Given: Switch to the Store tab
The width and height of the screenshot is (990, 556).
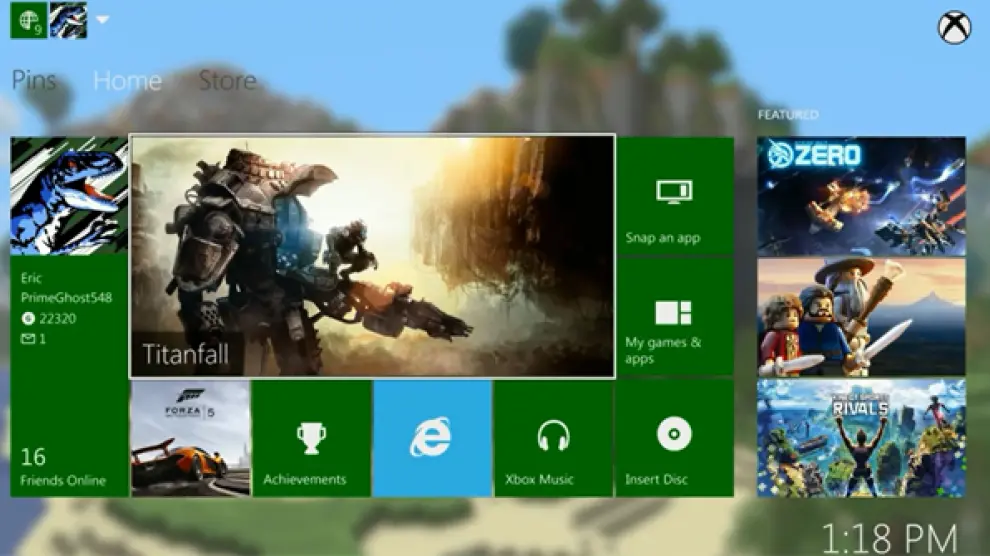Looking at the screenshot, I should (227, 81).
